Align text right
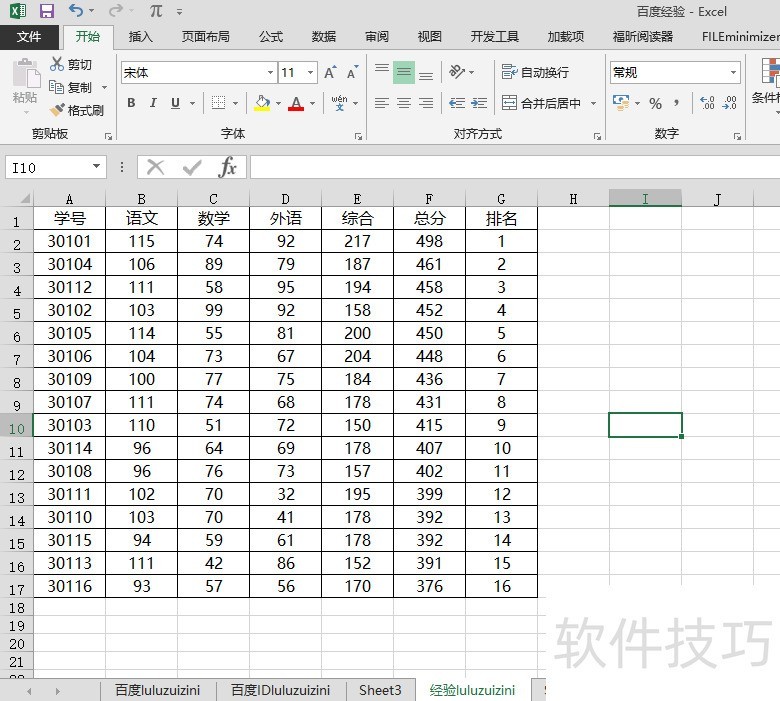780x701 pixels. point(425,103)
